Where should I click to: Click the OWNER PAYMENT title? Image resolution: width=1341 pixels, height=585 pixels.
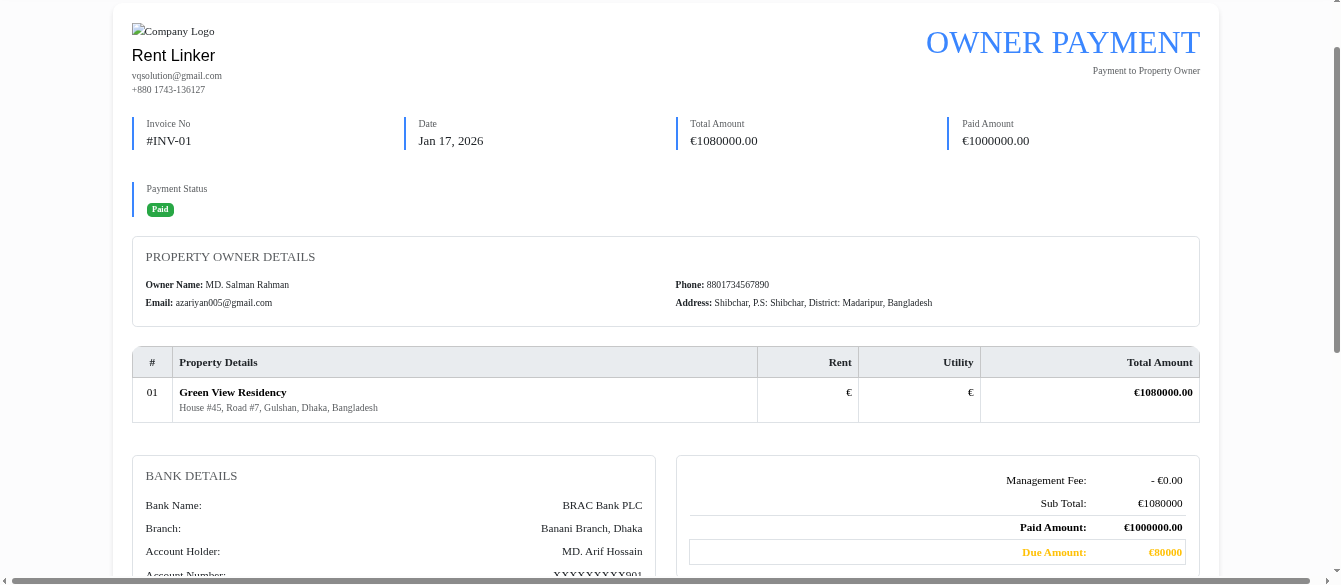click(x=1062, y=43)
